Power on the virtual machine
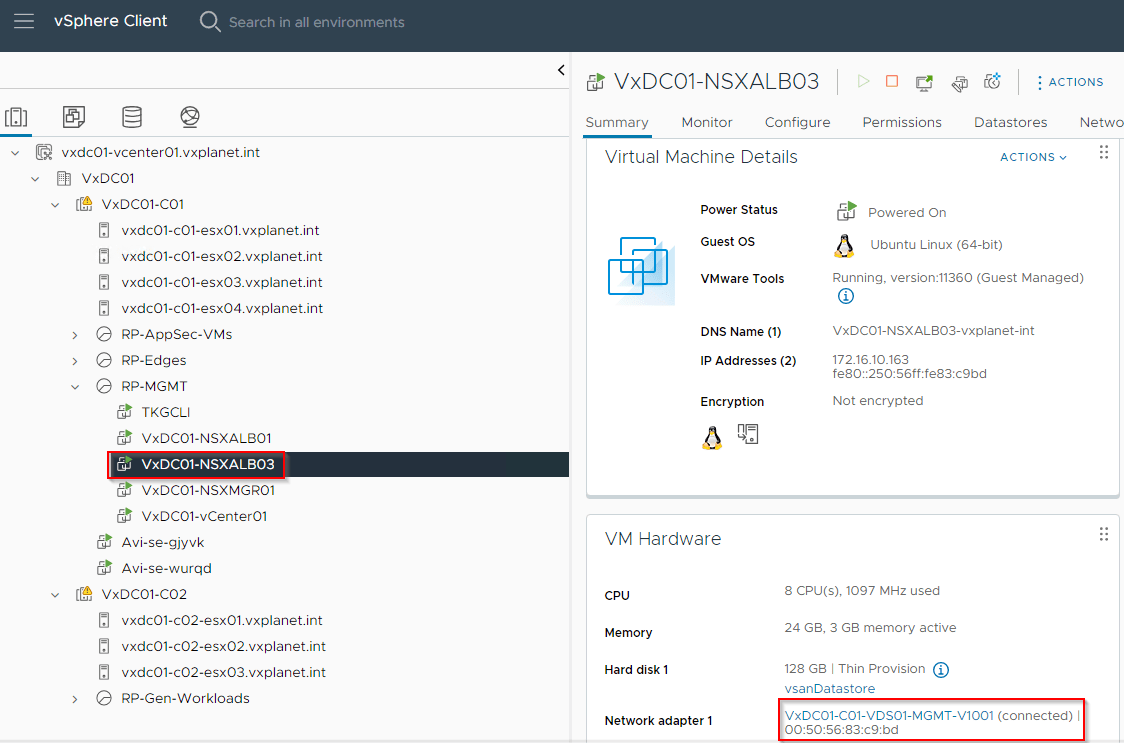Screen dimensions: 1124x743 pos(863,82)
